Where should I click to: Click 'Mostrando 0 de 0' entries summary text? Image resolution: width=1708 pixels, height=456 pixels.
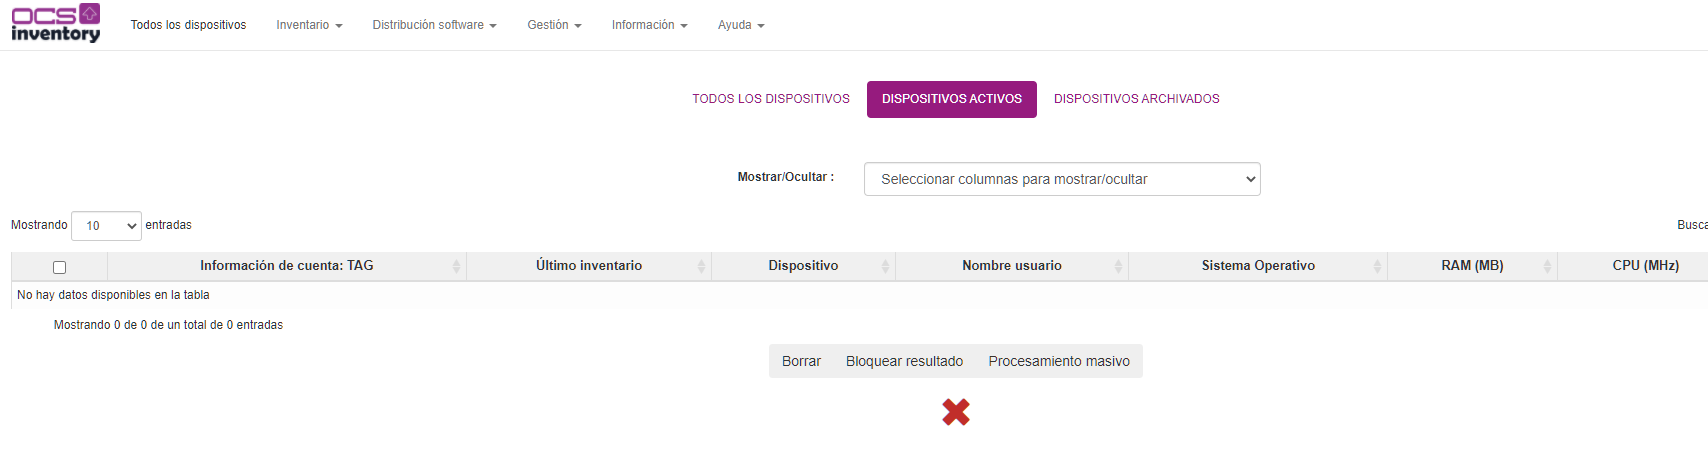(168, 325)
